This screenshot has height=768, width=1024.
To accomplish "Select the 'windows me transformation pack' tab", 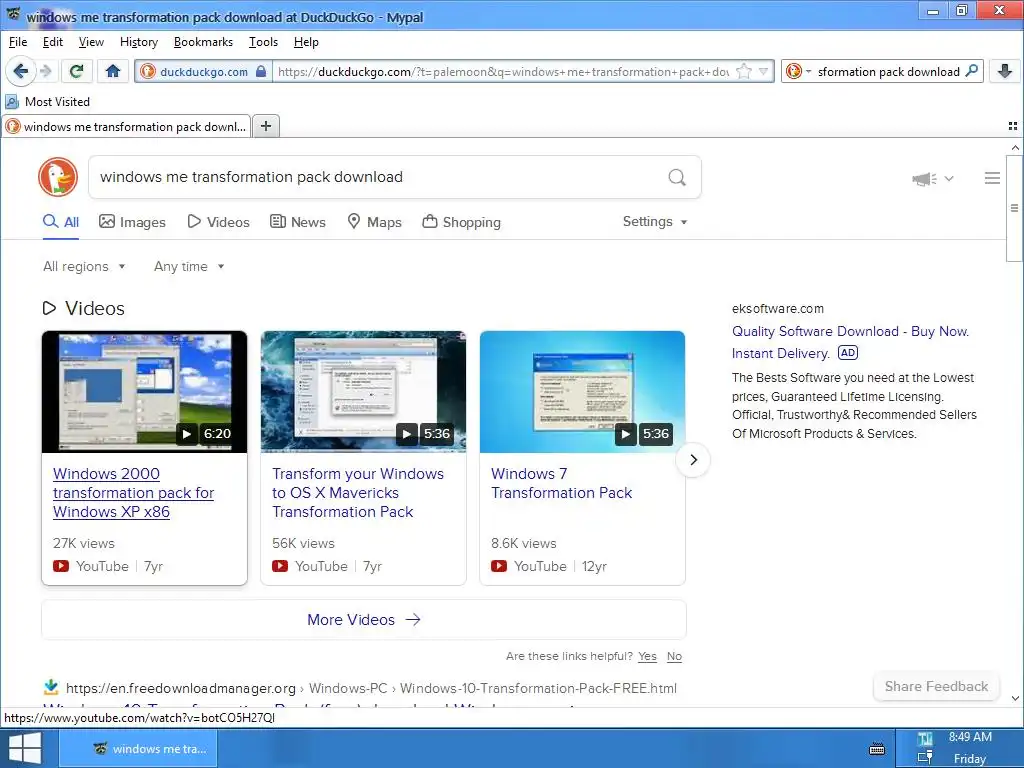I will click(x=127, y=126).
